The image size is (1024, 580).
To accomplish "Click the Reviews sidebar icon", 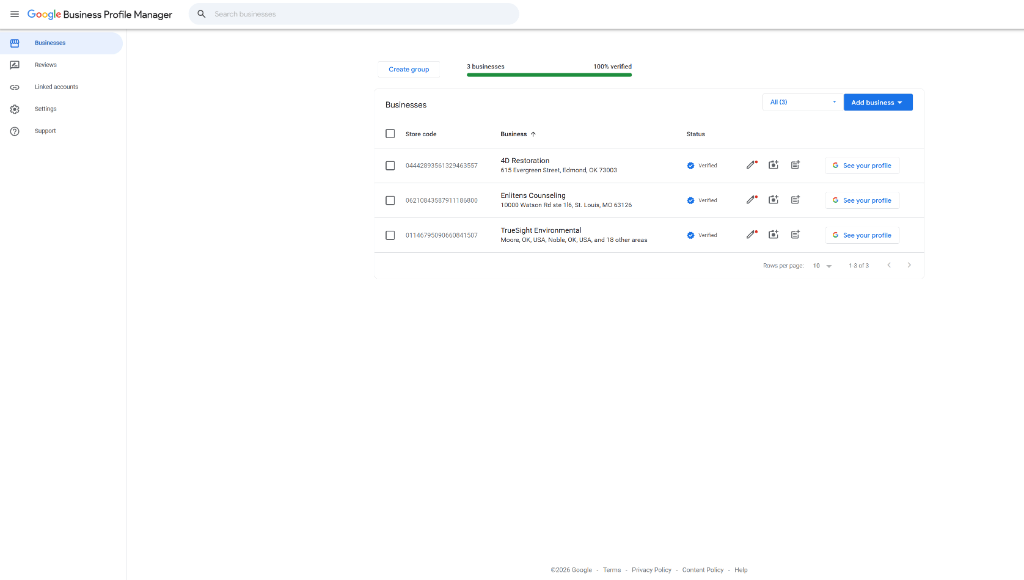I will (14, 65).
